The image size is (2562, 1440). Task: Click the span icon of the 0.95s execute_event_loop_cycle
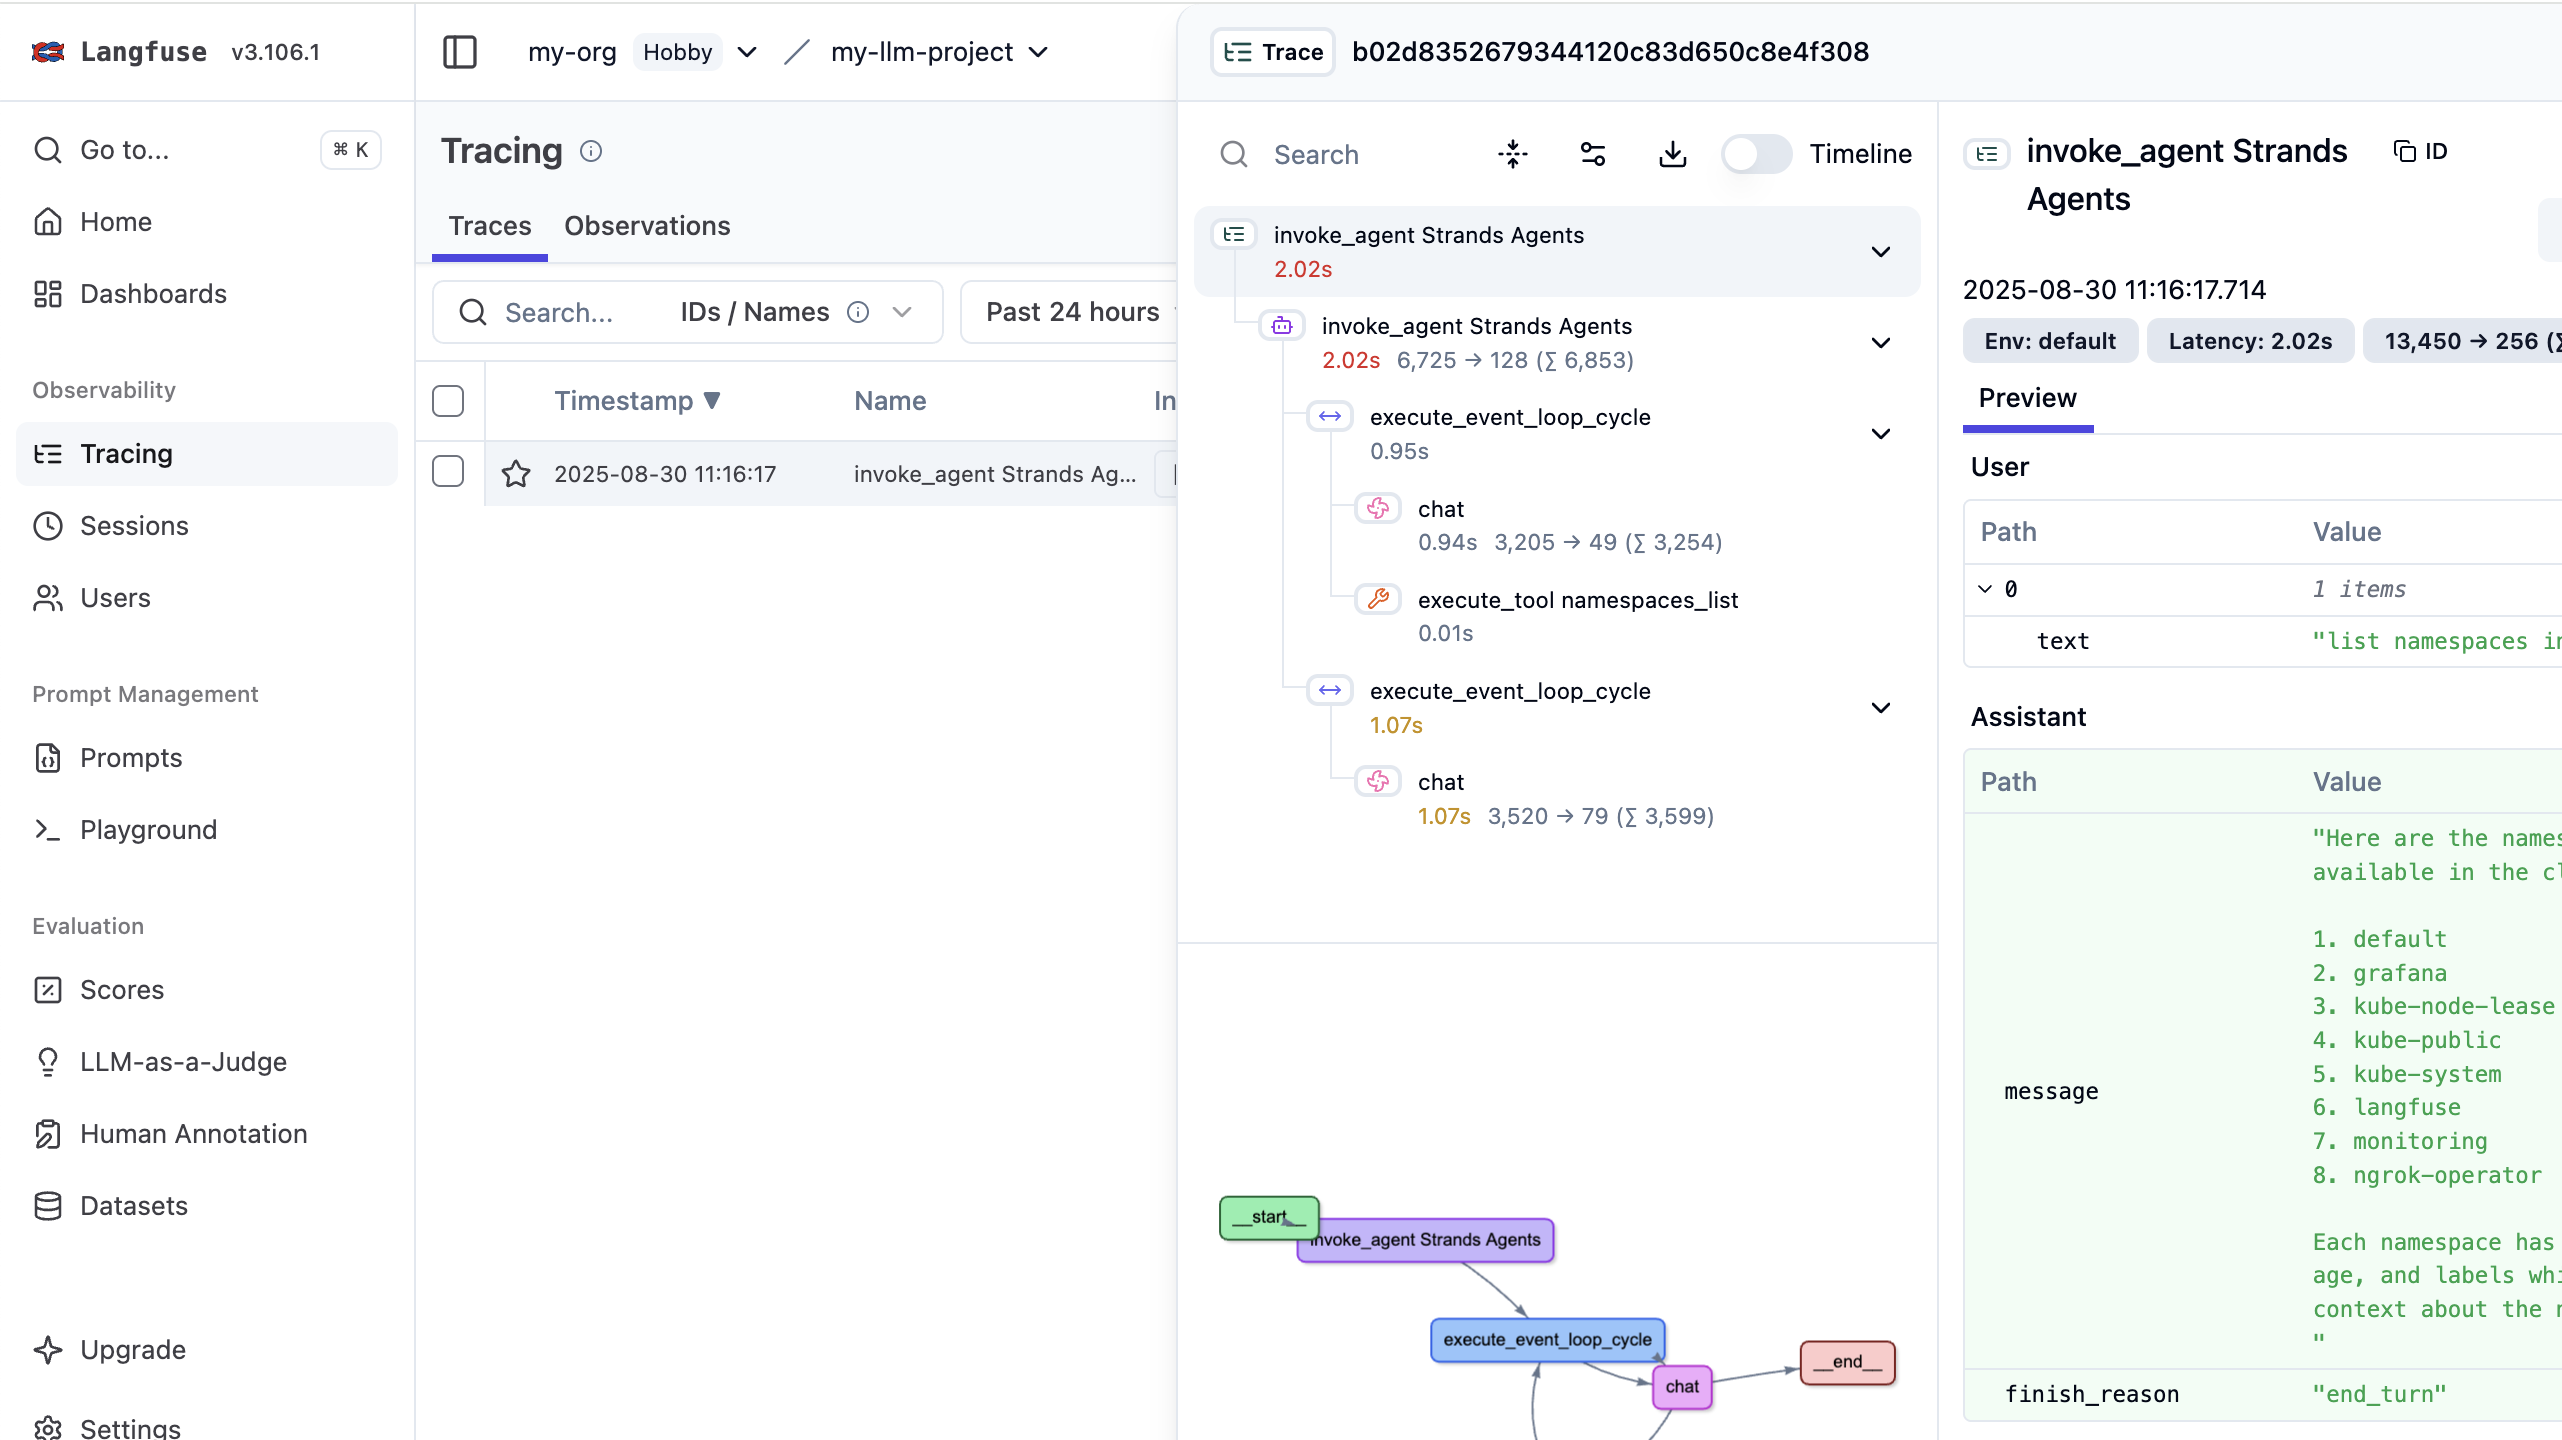coord(1330,416)
